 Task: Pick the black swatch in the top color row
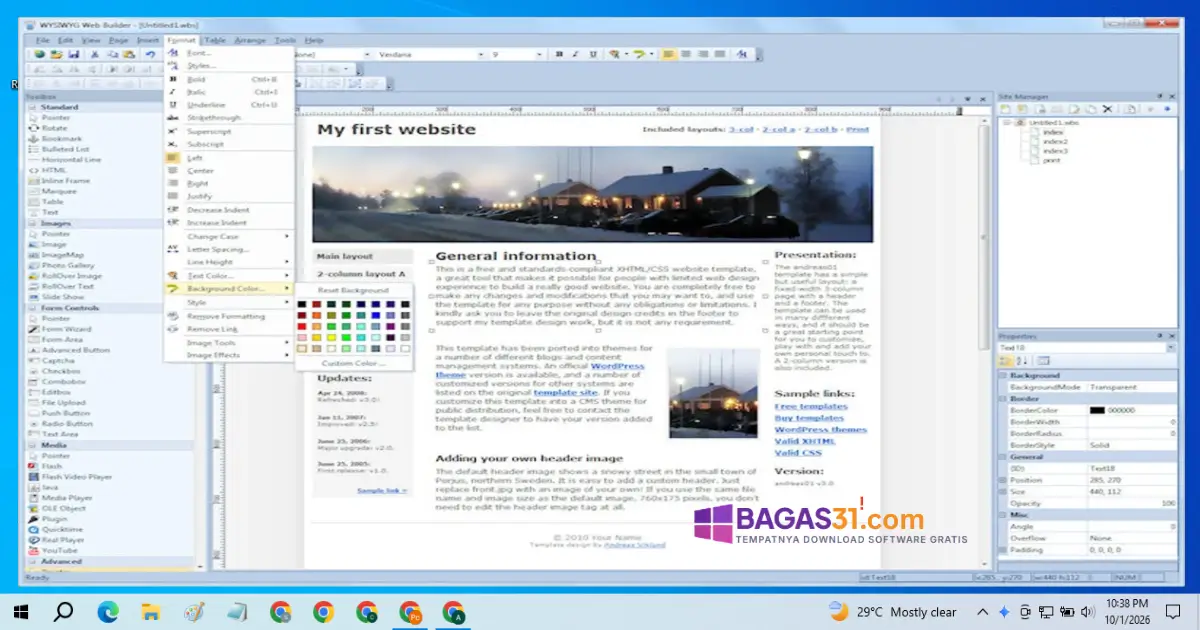point(302,305)
